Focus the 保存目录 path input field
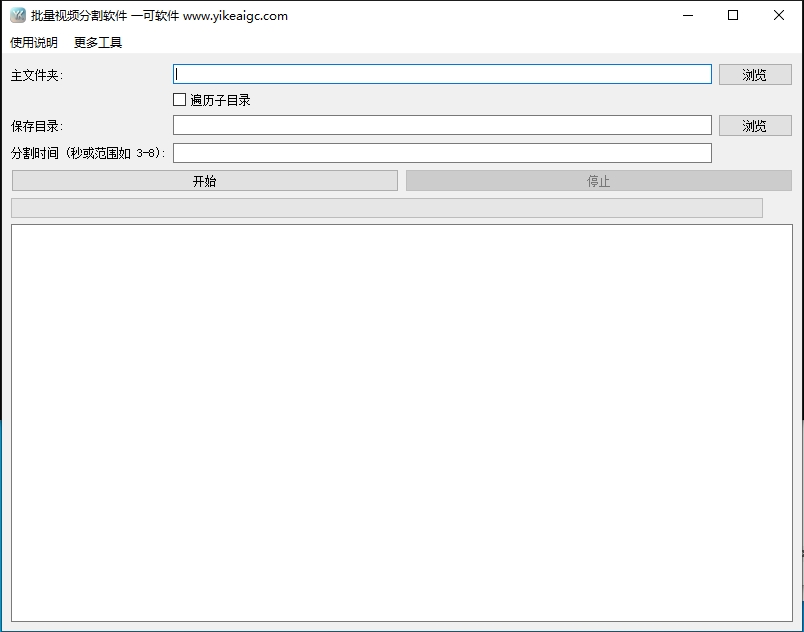This screenshot has height=632, width=804. click(x=442, y=125)
